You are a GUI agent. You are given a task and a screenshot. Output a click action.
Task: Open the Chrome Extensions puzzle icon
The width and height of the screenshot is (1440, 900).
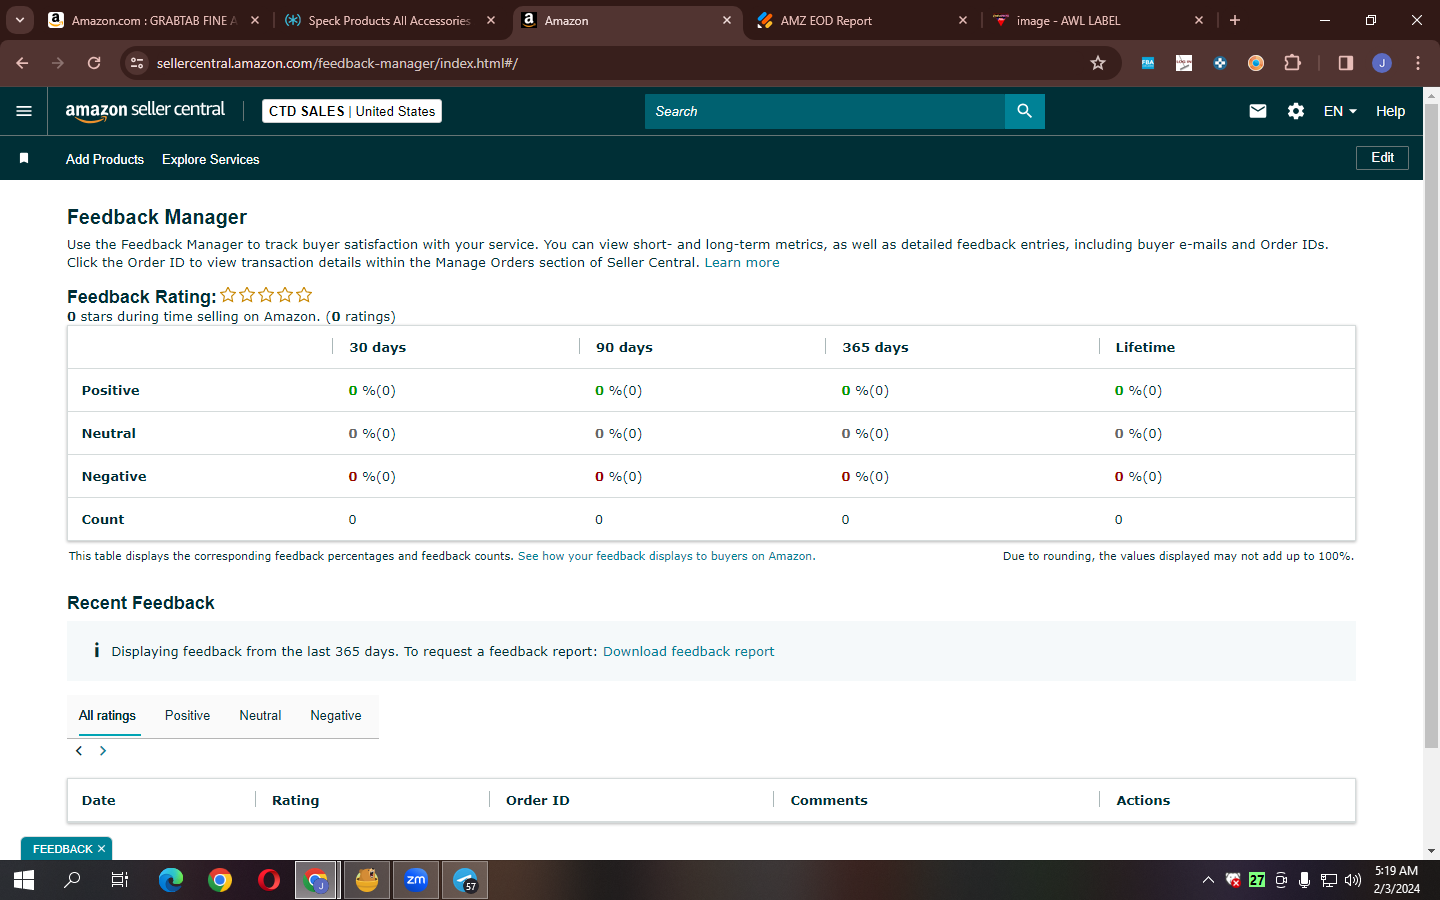pyautogui.click(x=1292, y=63)
